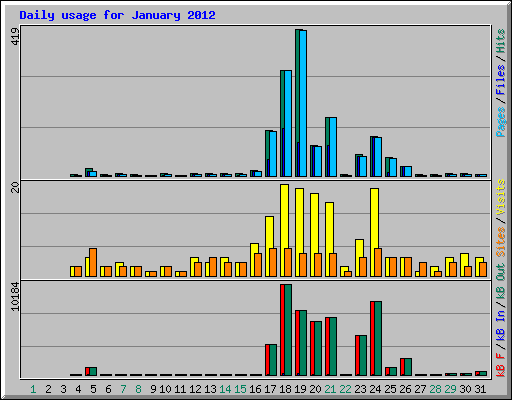This screenshot has width=512, height=400.
Task: Click day label 24 on the axis
Action: click(x=375, y=389)
